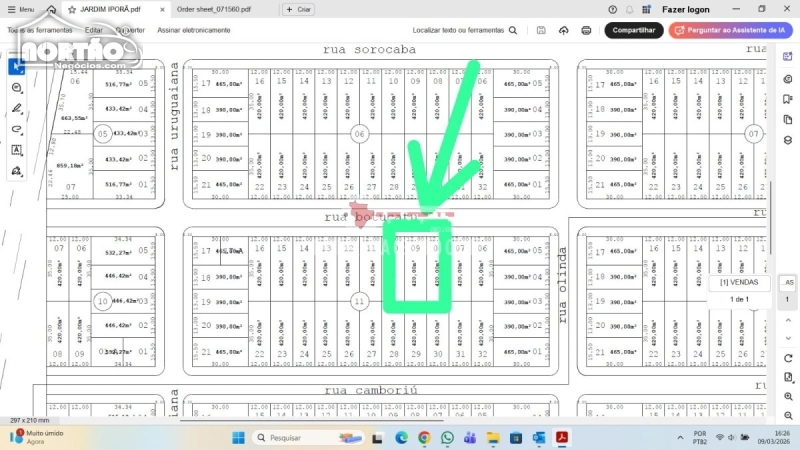
Task: Open the layers panel icon
Action: click(x=787, y=140)
